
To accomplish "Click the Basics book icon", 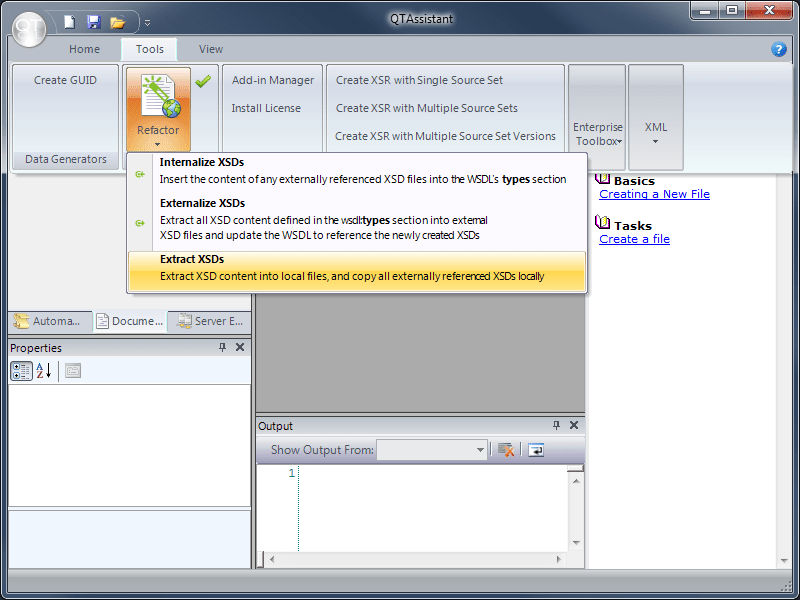I will point(602,178).
